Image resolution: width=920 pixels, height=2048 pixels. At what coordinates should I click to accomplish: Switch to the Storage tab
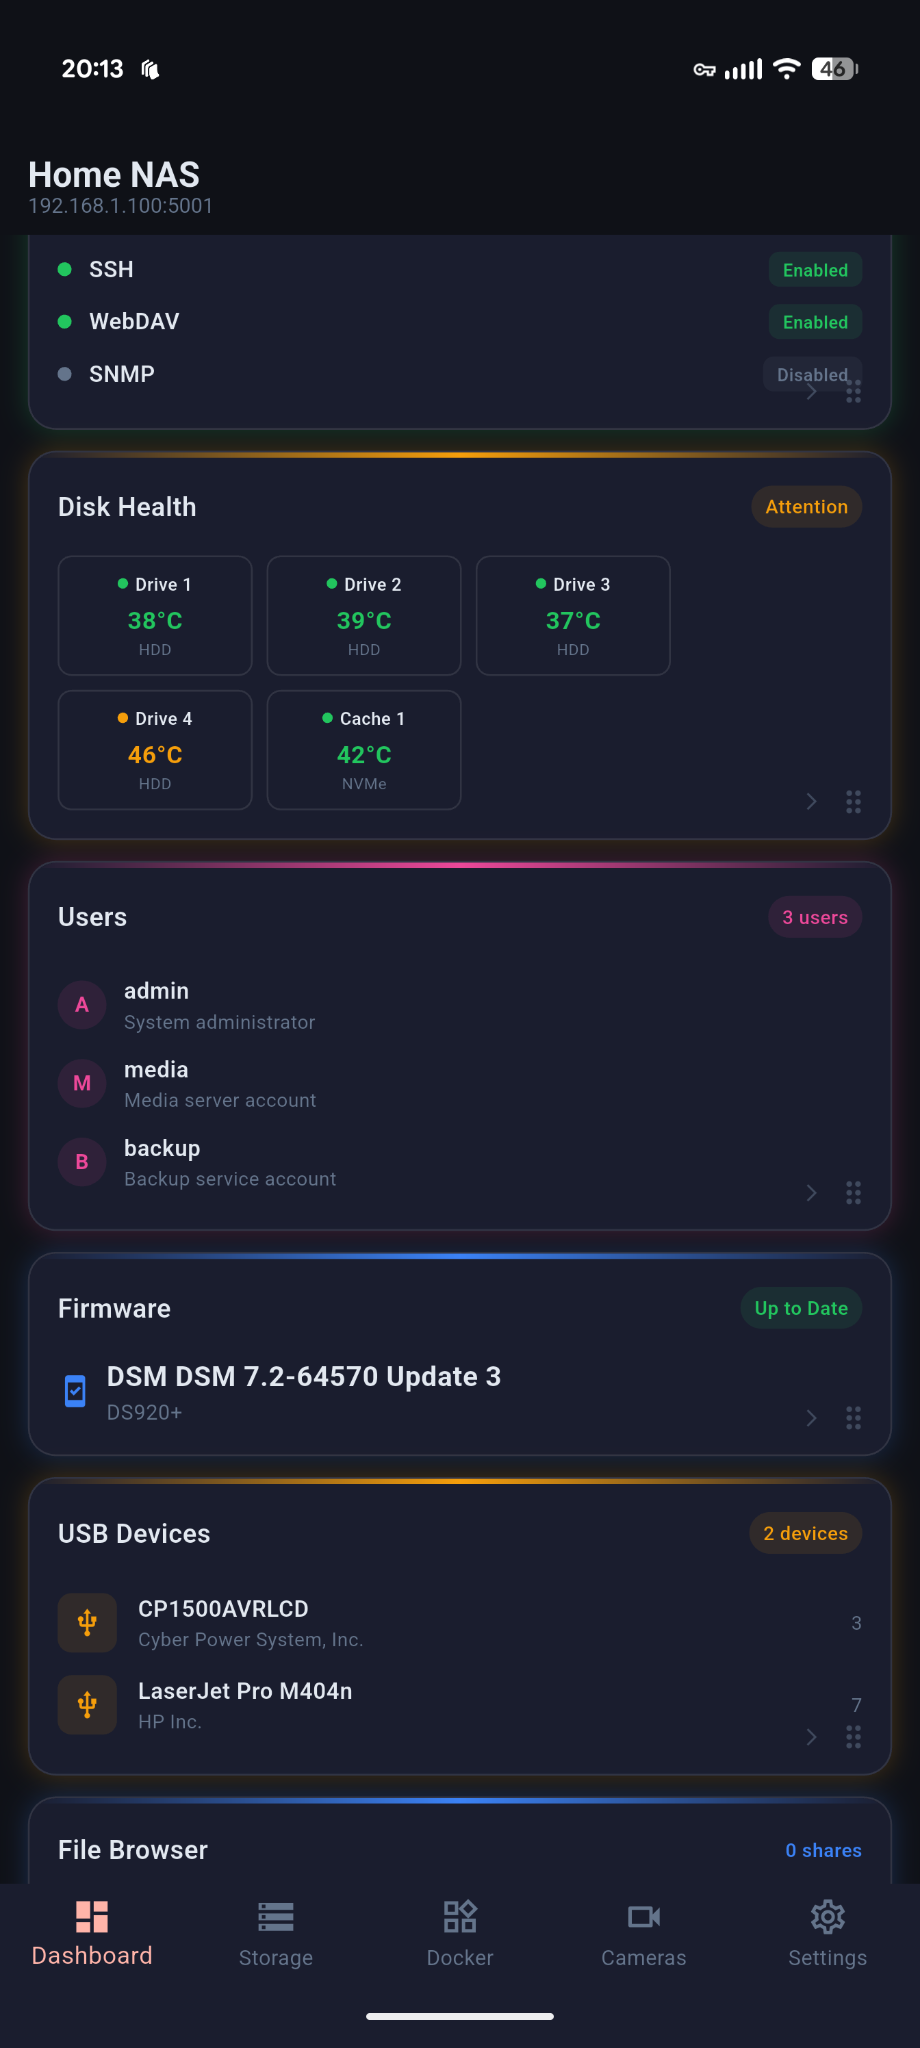pyautogui.click(x=276, y=1938)
